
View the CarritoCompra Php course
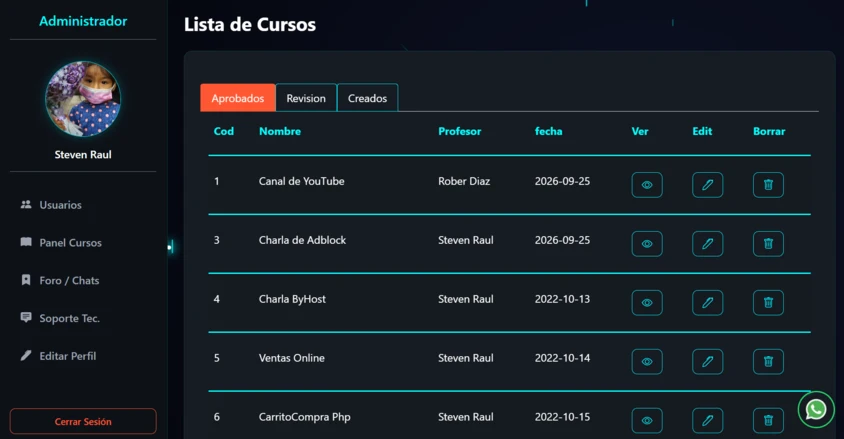pos(647,421)
